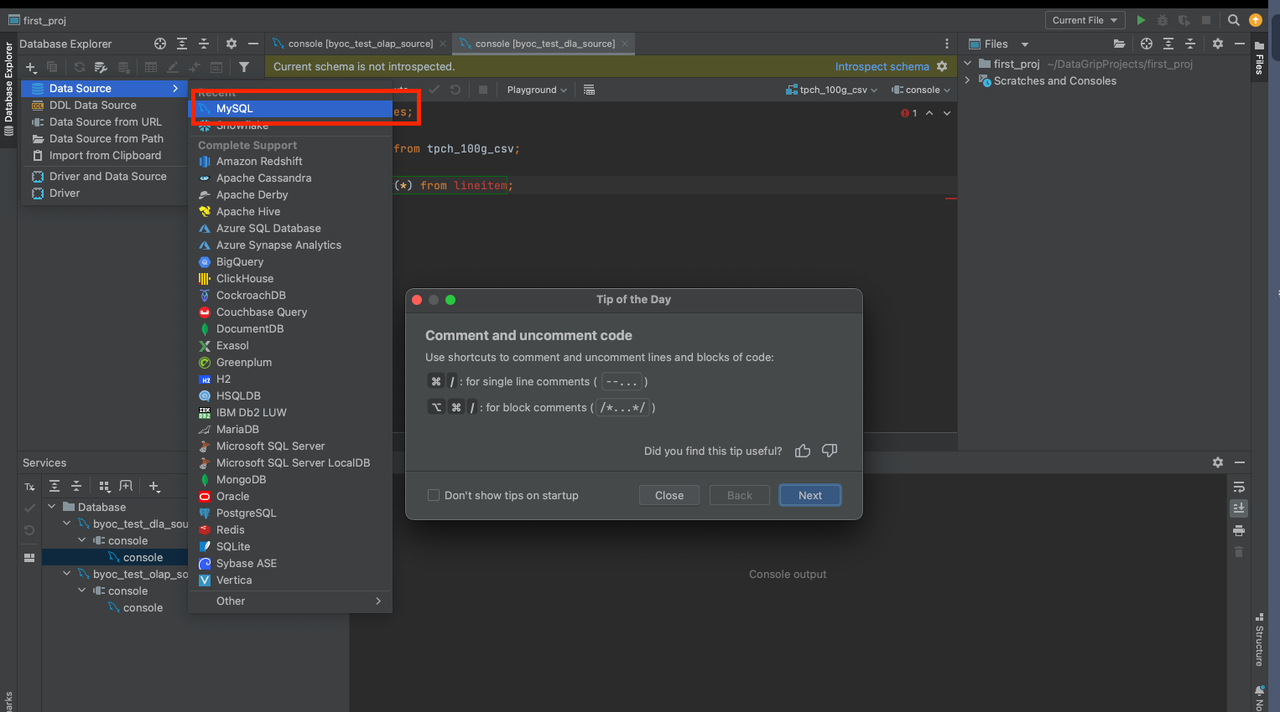Screen dimensions: 1280x712
Task: Open the tpch_100g_csv schema dropdown
Action: click(832, 90)
